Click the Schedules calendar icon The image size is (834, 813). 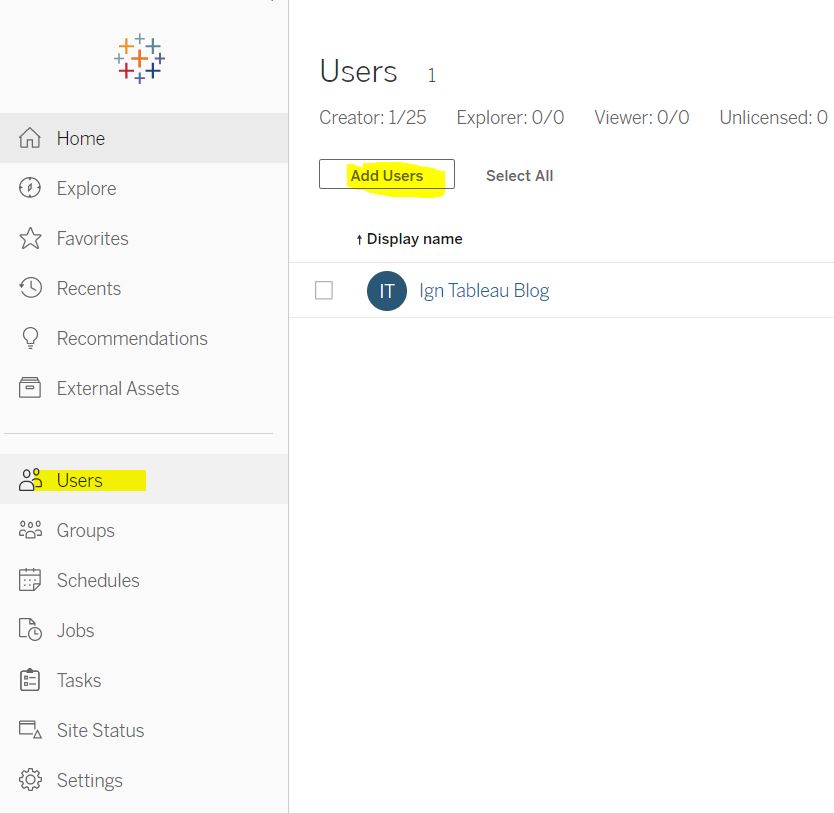[31, 581]
